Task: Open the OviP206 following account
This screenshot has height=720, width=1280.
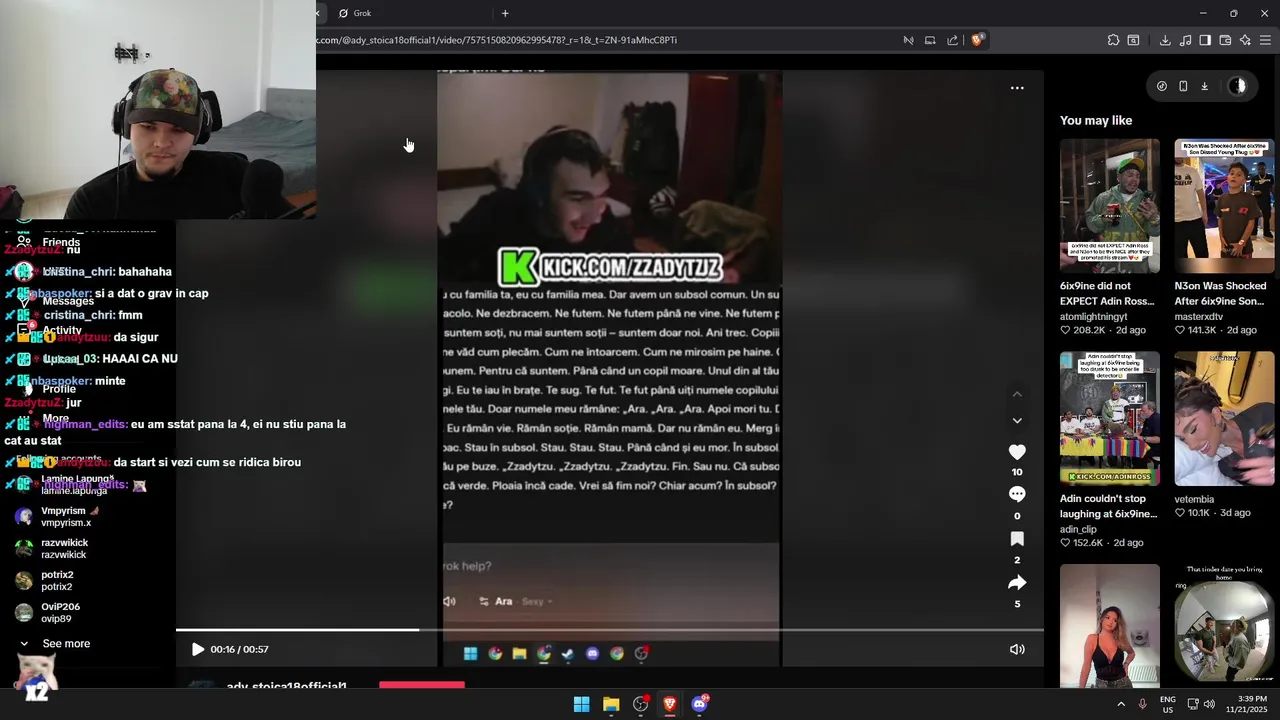Action: (x=60, y=612)
